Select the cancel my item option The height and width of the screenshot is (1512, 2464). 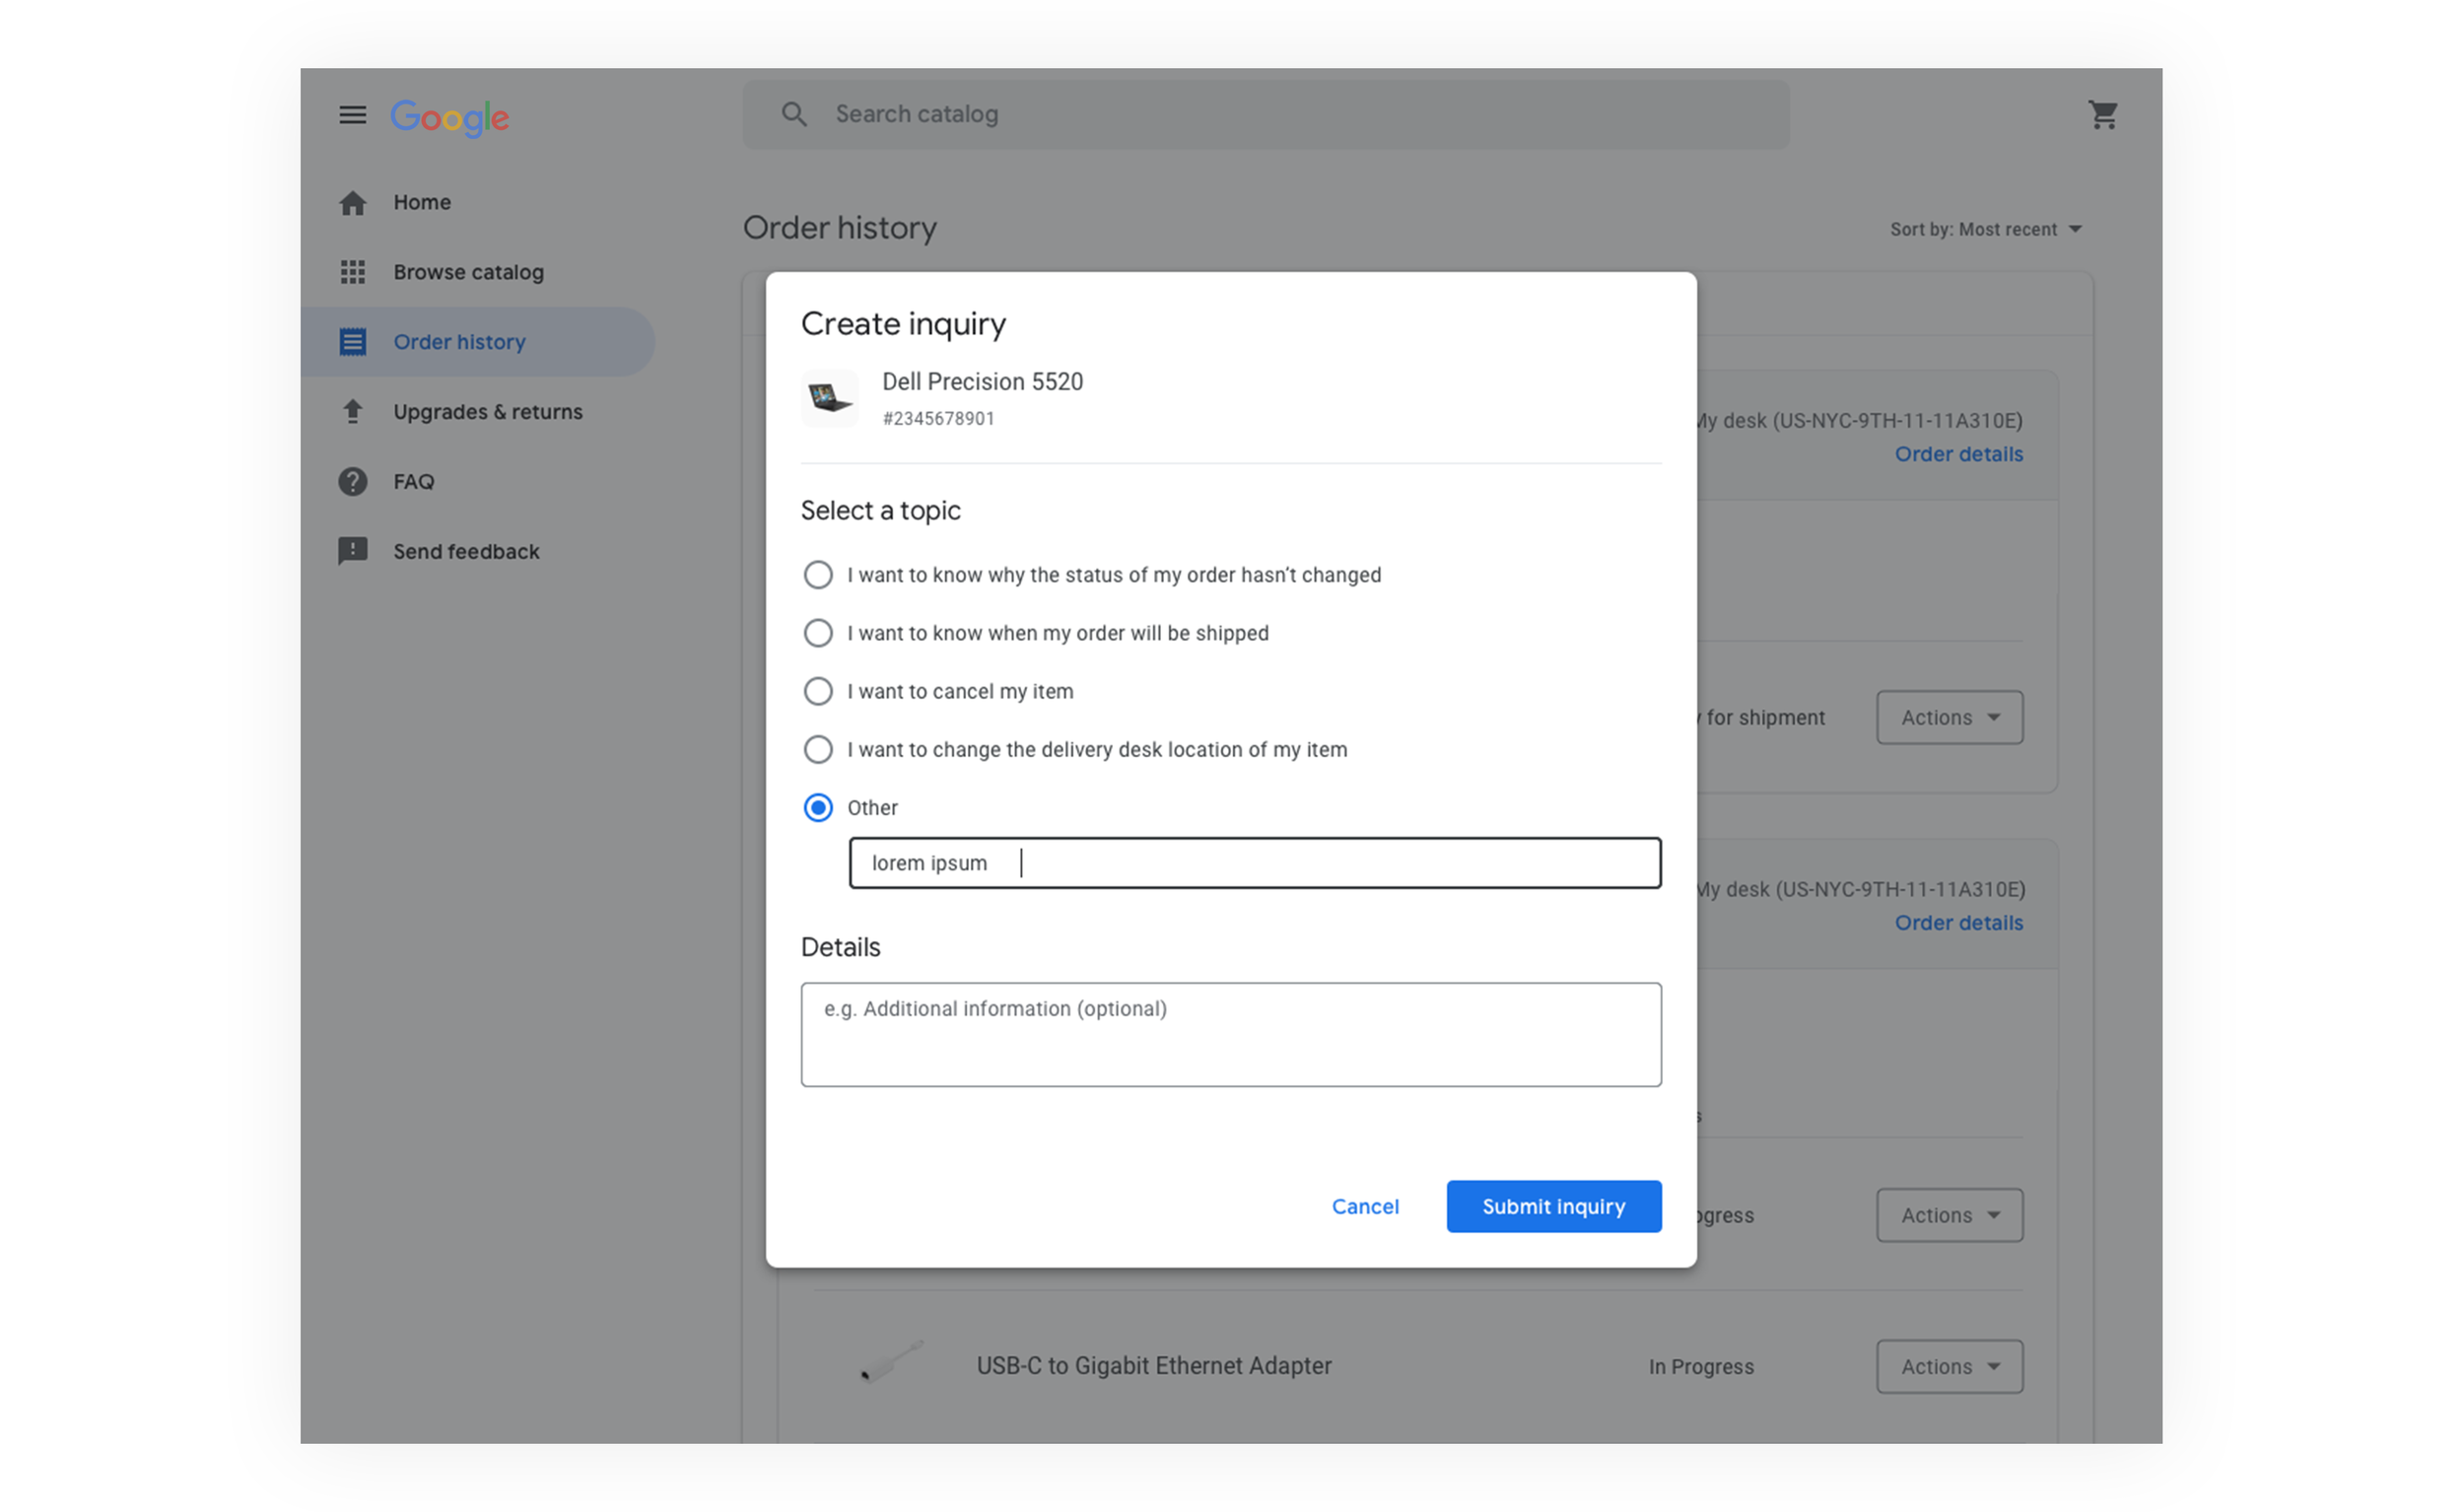tap(818, 691)
